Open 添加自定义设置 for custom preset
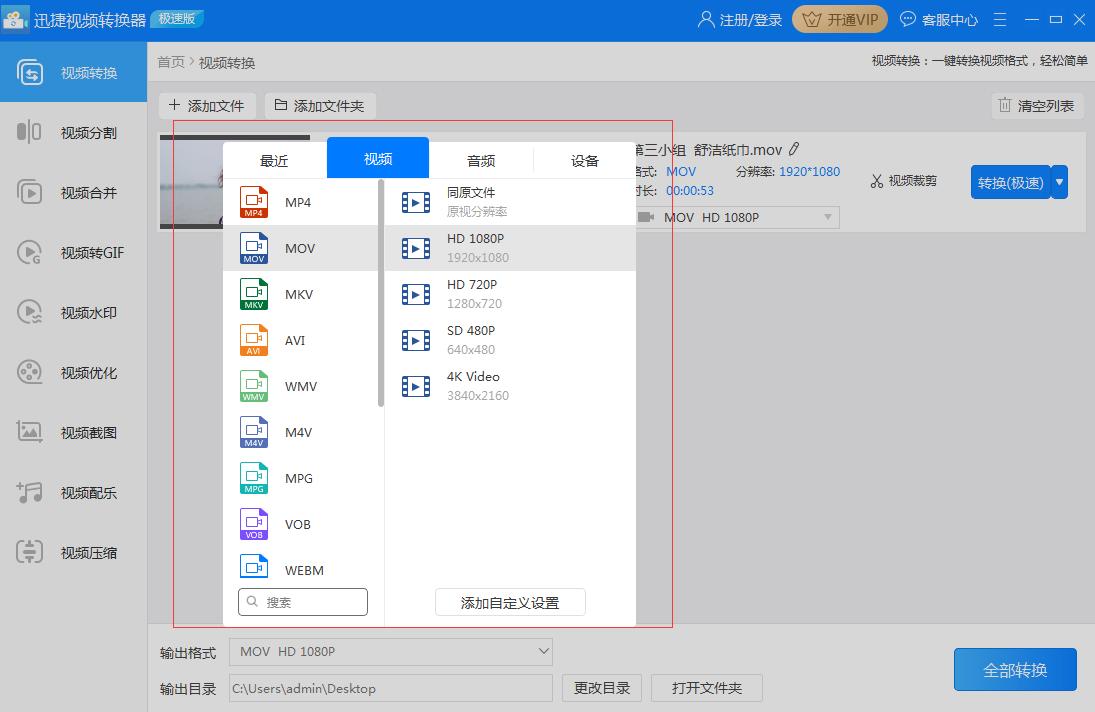Image resolution: width=1095 pixels, height=712 pixels. 510,602
